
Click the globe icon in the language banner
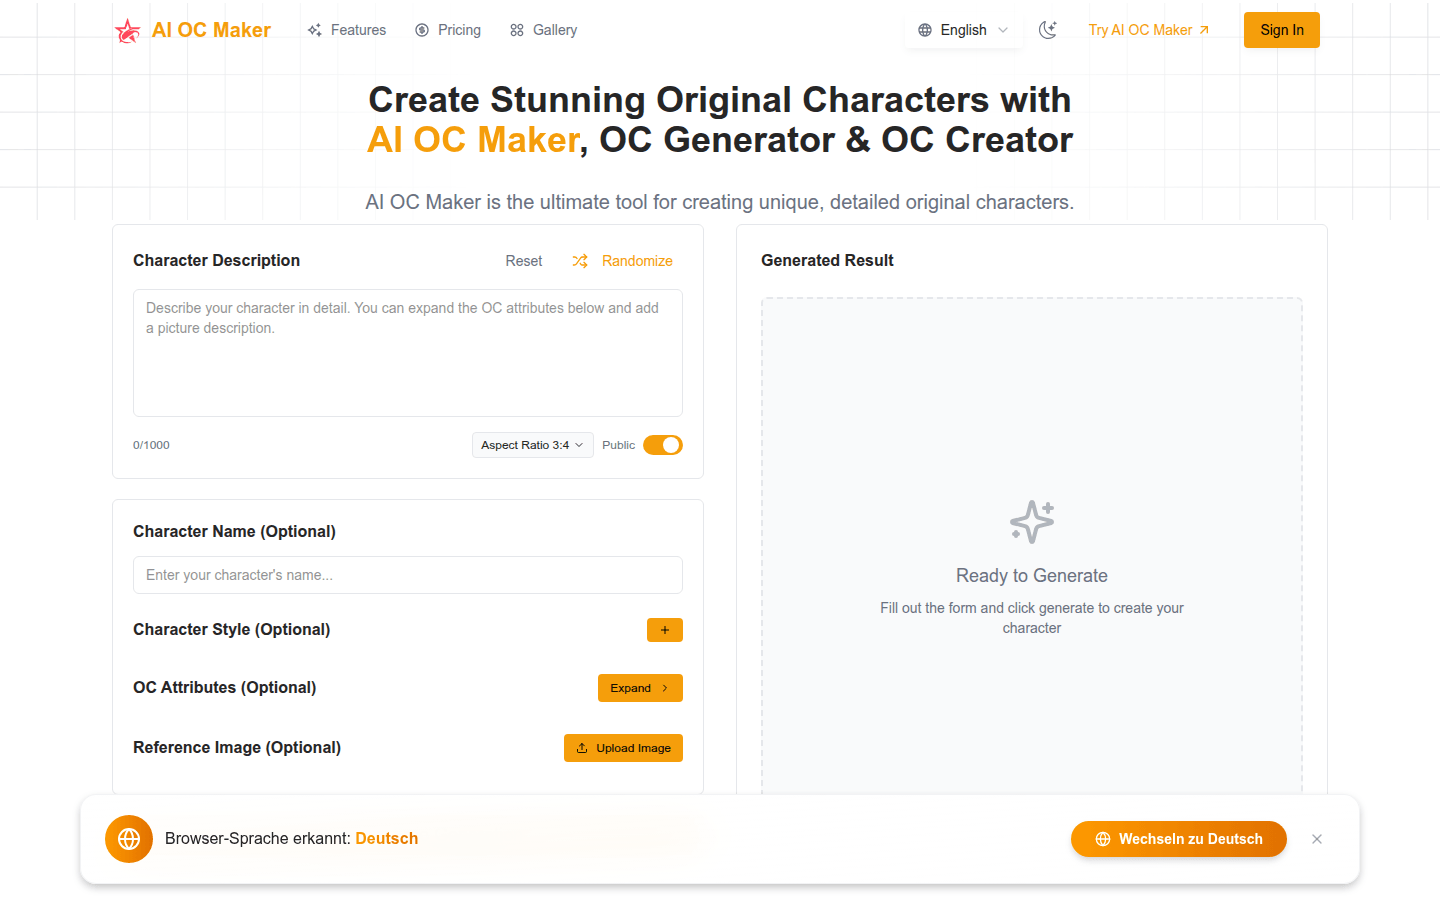point(129,838)
